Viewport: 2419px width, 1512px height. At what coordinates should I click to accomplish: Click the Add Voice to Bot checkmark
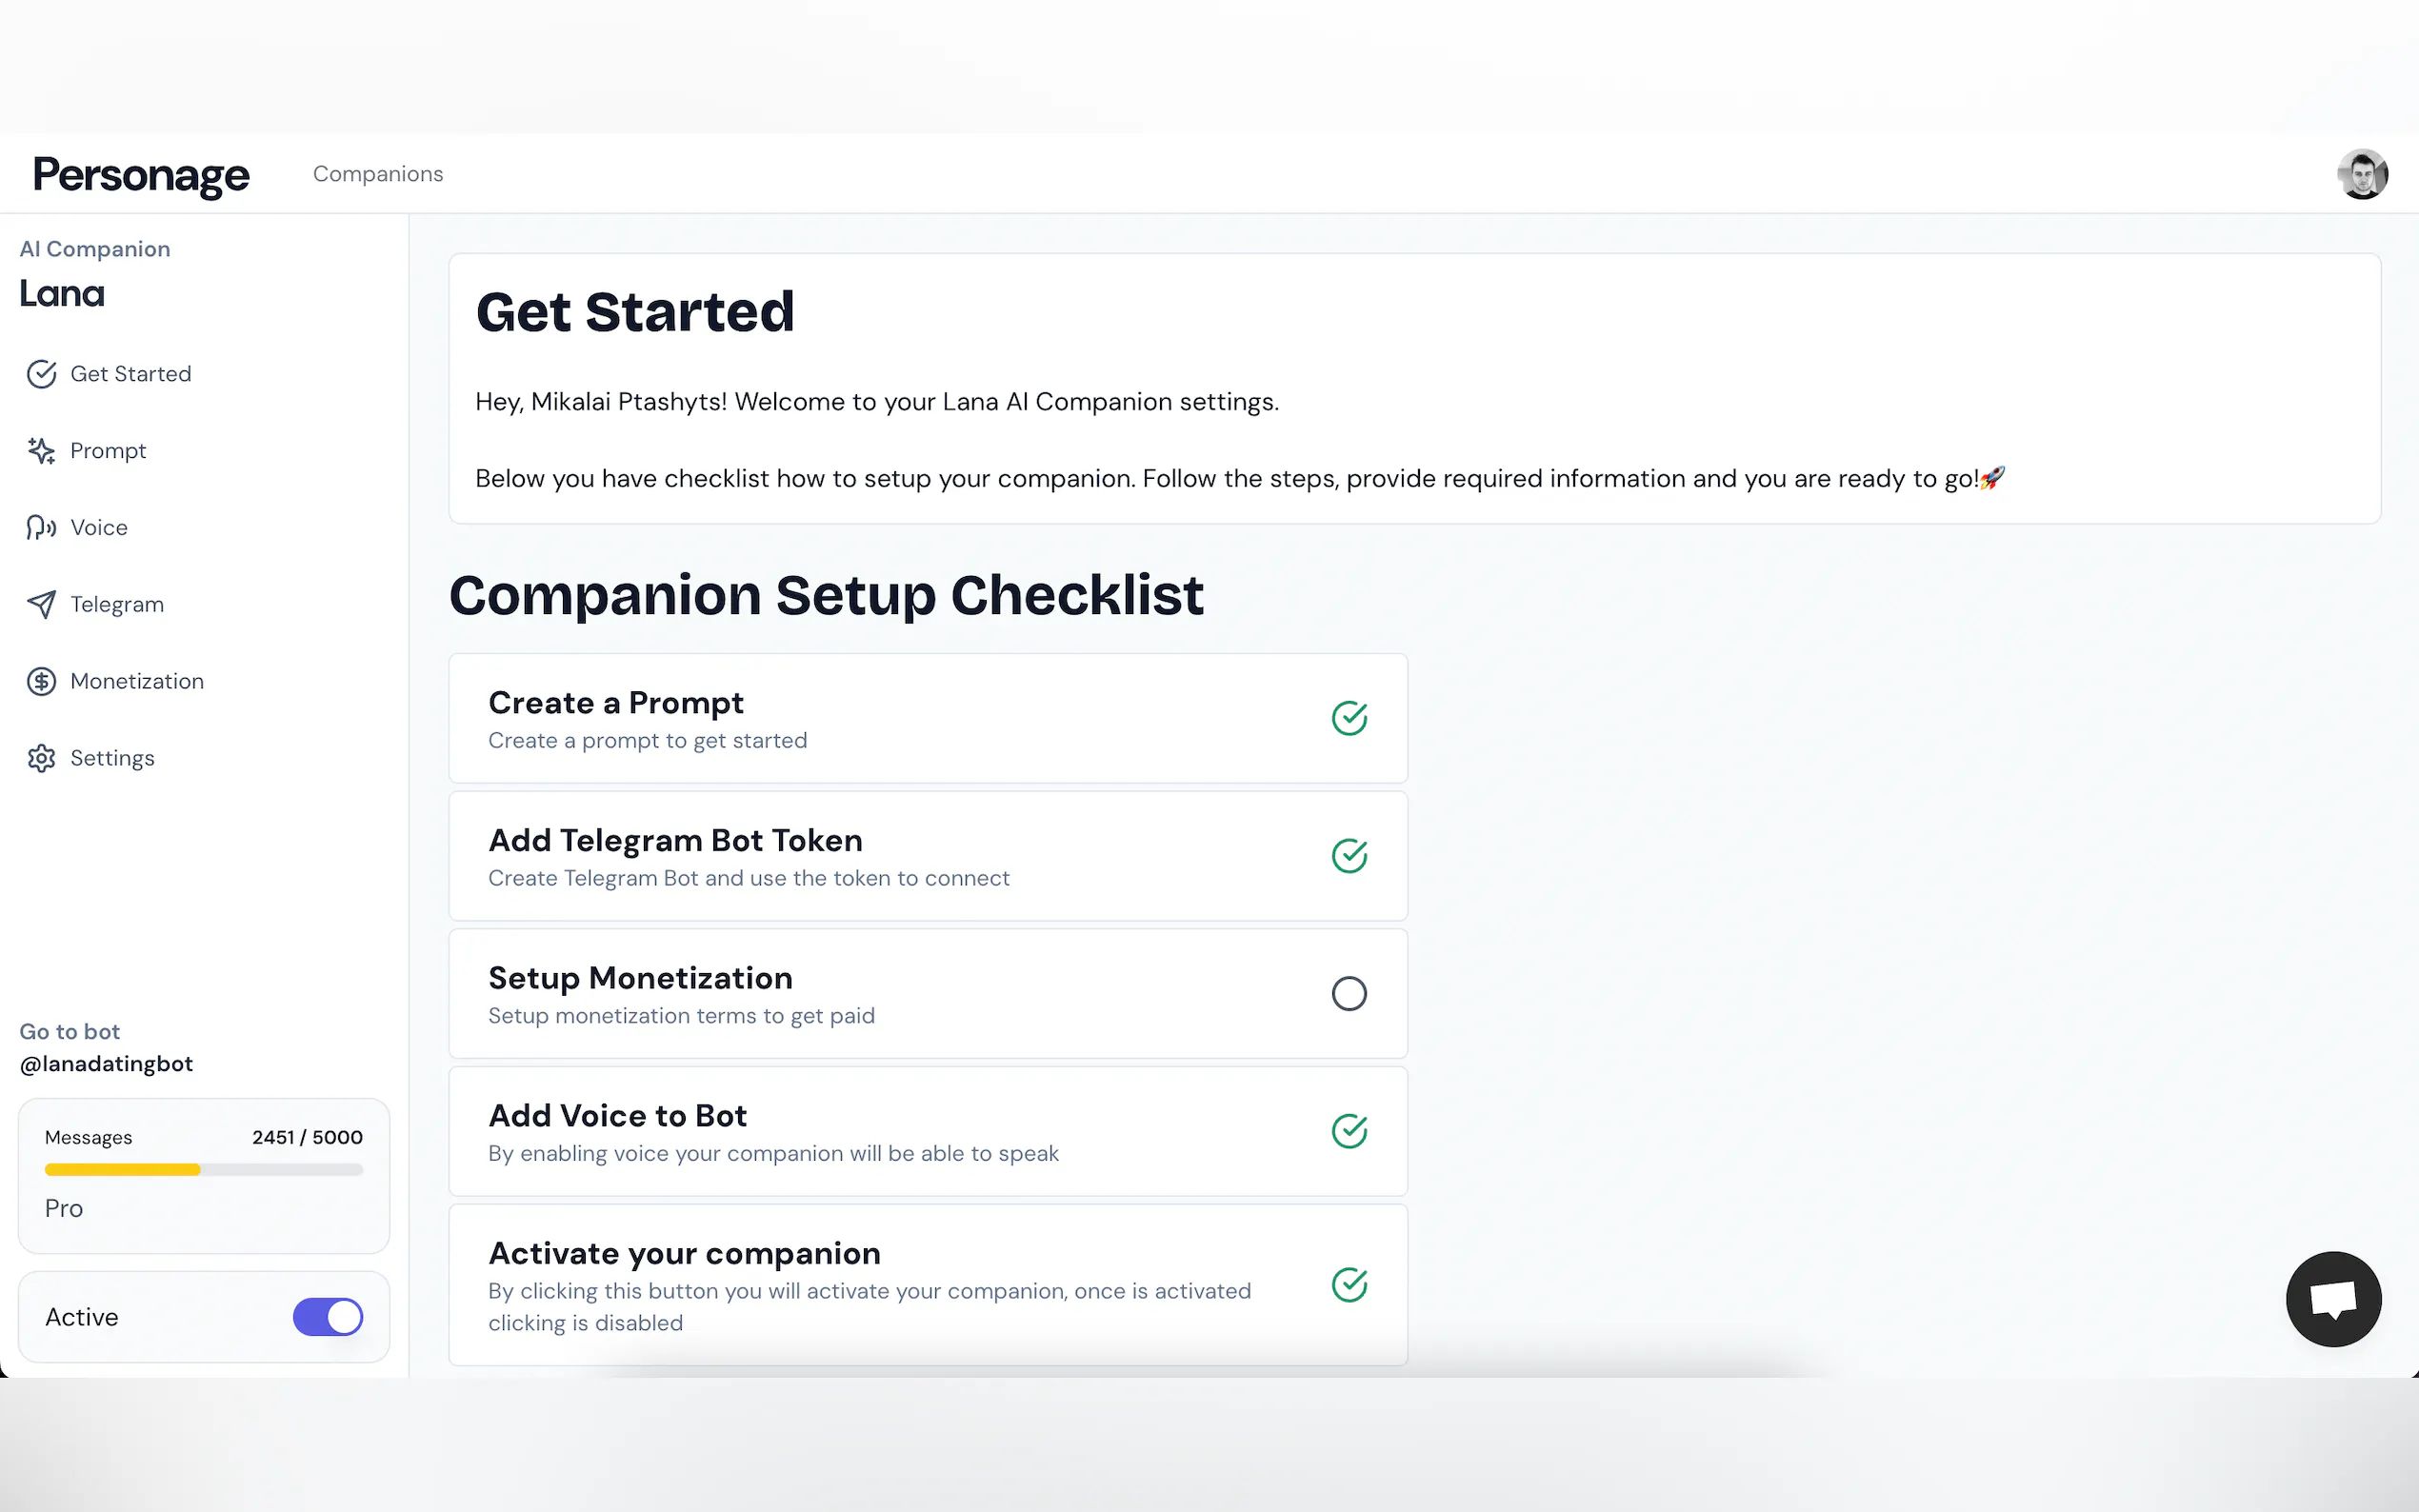coord(1349,1131)
